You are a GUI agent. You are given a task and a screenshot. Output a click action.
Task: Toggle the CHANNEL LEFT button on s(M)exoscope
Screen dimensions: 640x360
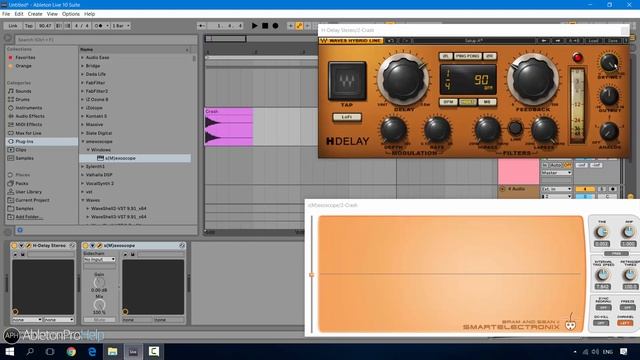(x=624, y=323)
